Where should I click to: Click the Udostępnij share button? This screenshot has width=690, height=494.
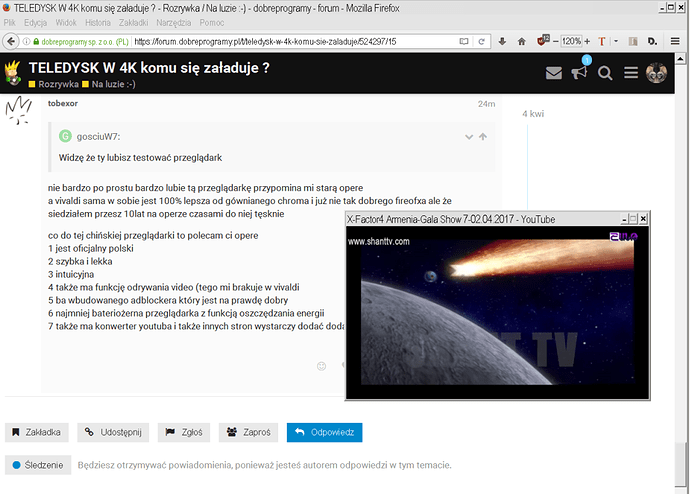click(x=114, y=432)
